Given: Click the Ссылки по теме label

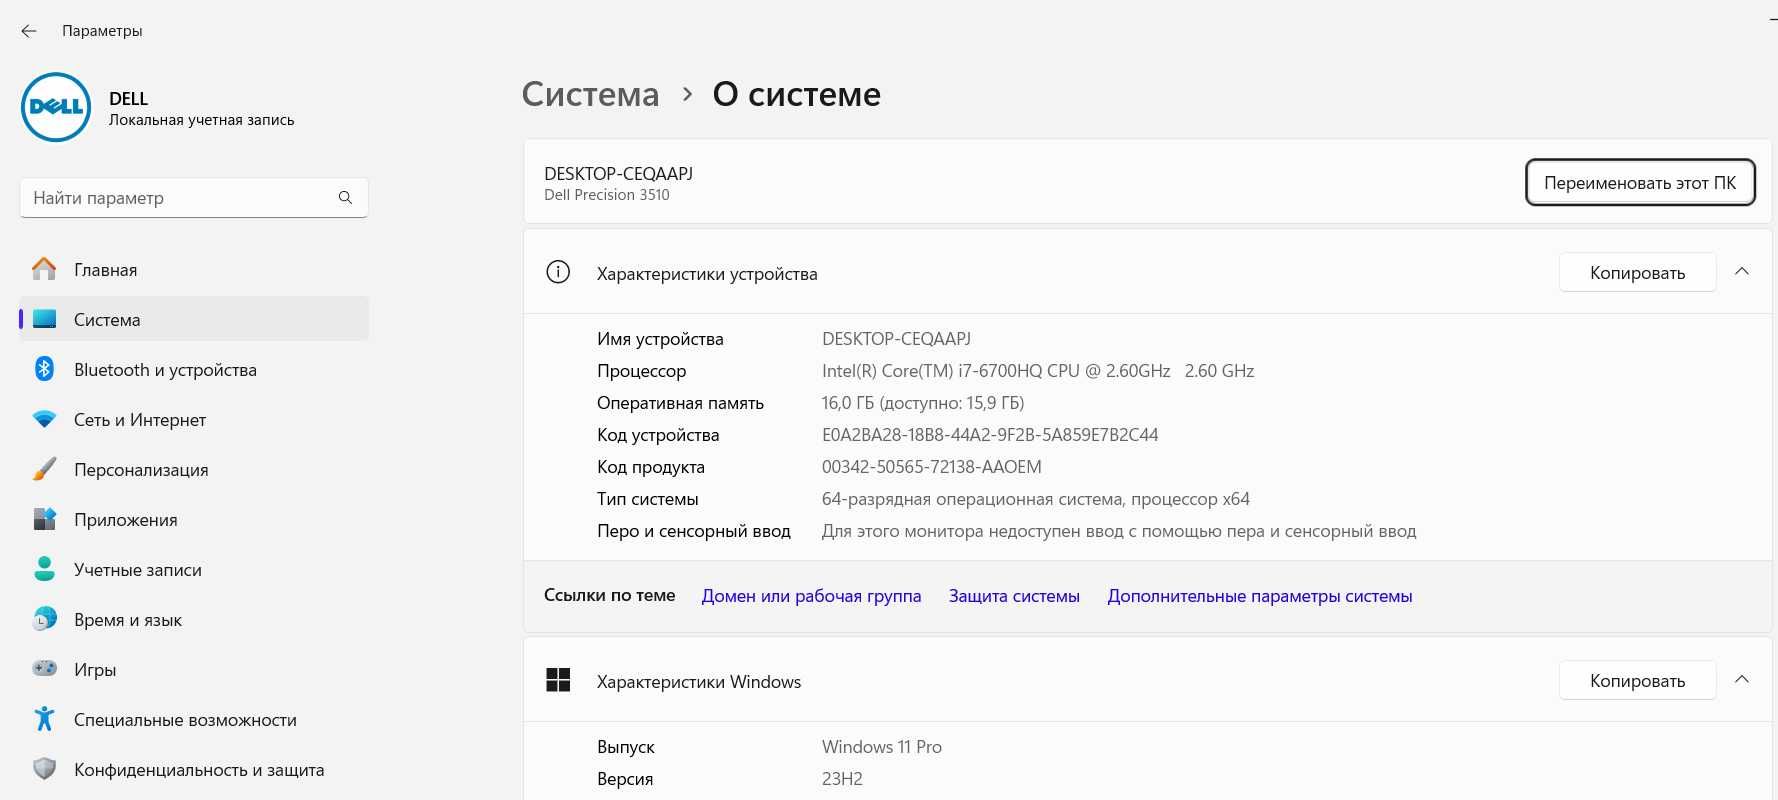Looking at the screenshot, I should coord(610,595).
